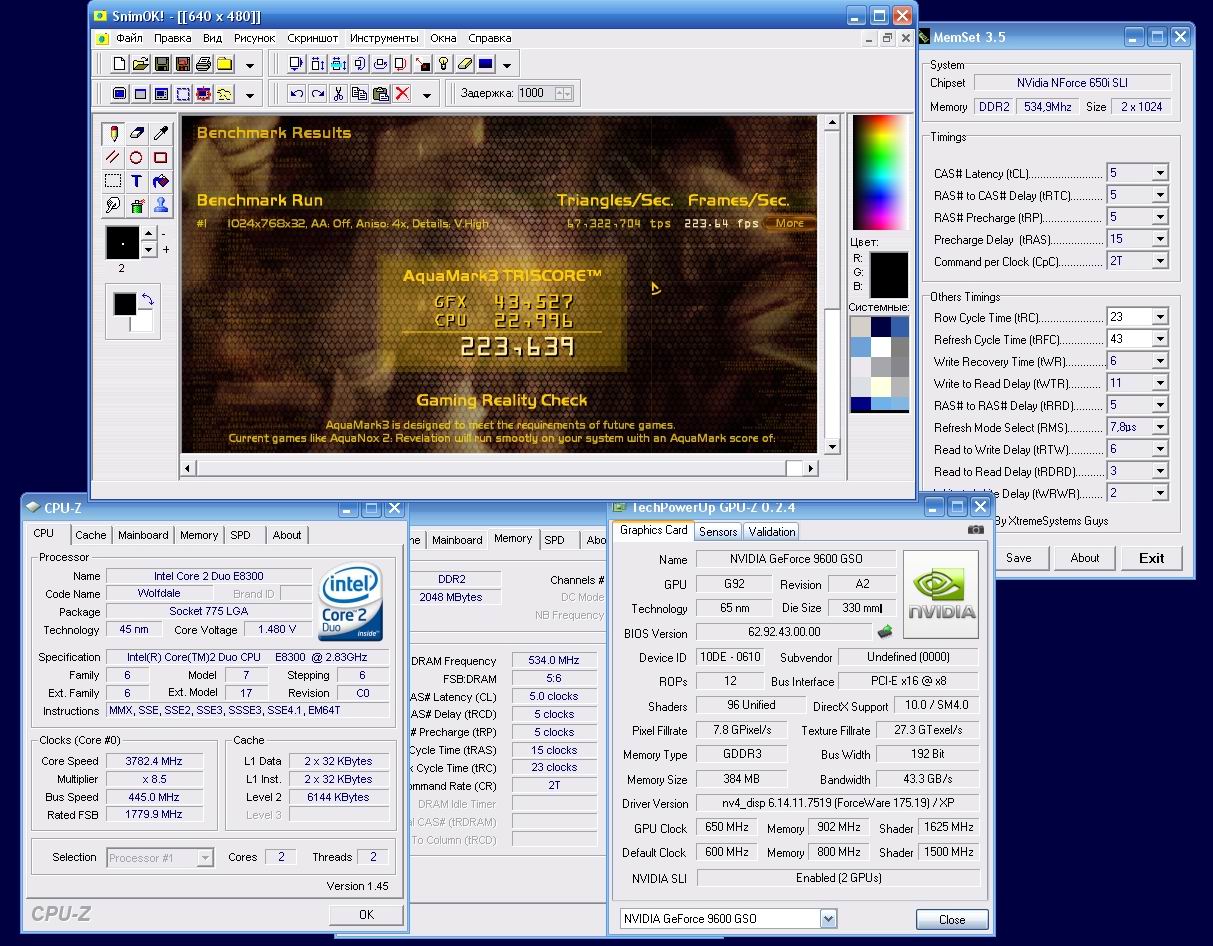This screenshot has width=1213, height=946.
Task: Click the black foreground color square in the left tool panel
Action: [125, 304]
